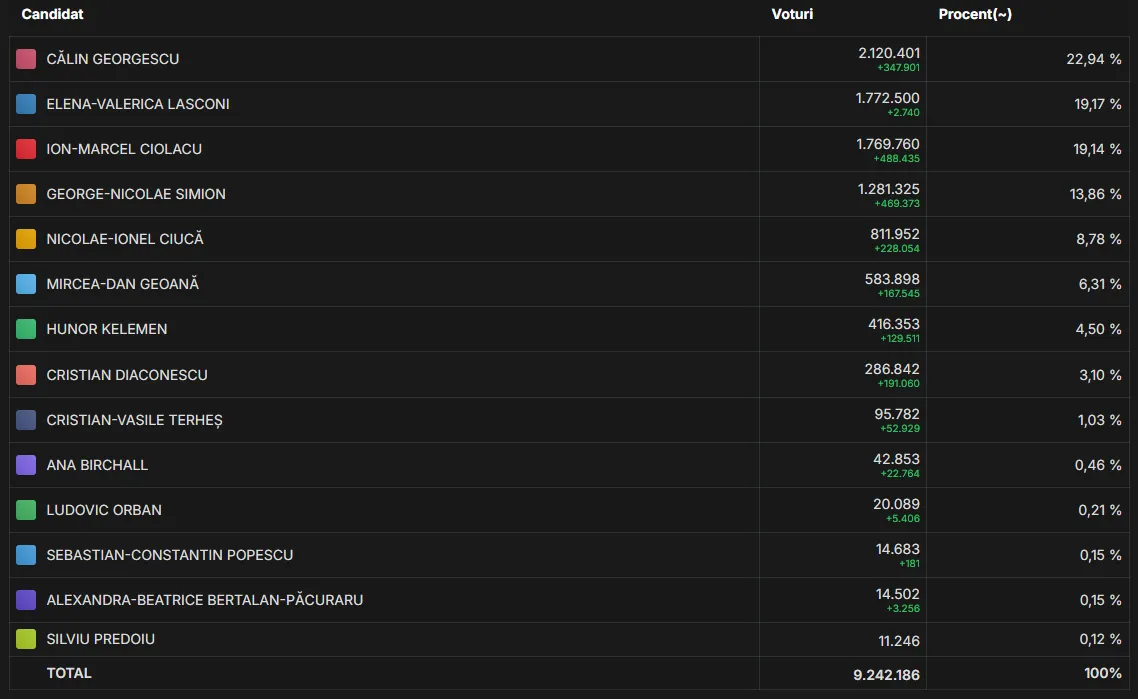Click the color swatch beside Călin Georgescu
Viewport: 1138px width, 699px height.
pyautogui.click(x=26, y=59)
